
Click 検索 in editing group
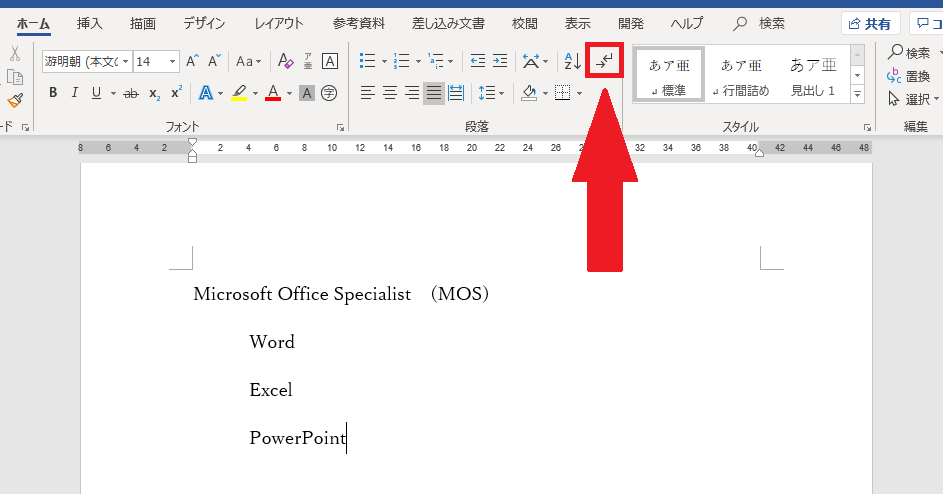click(x=909, y=53)
